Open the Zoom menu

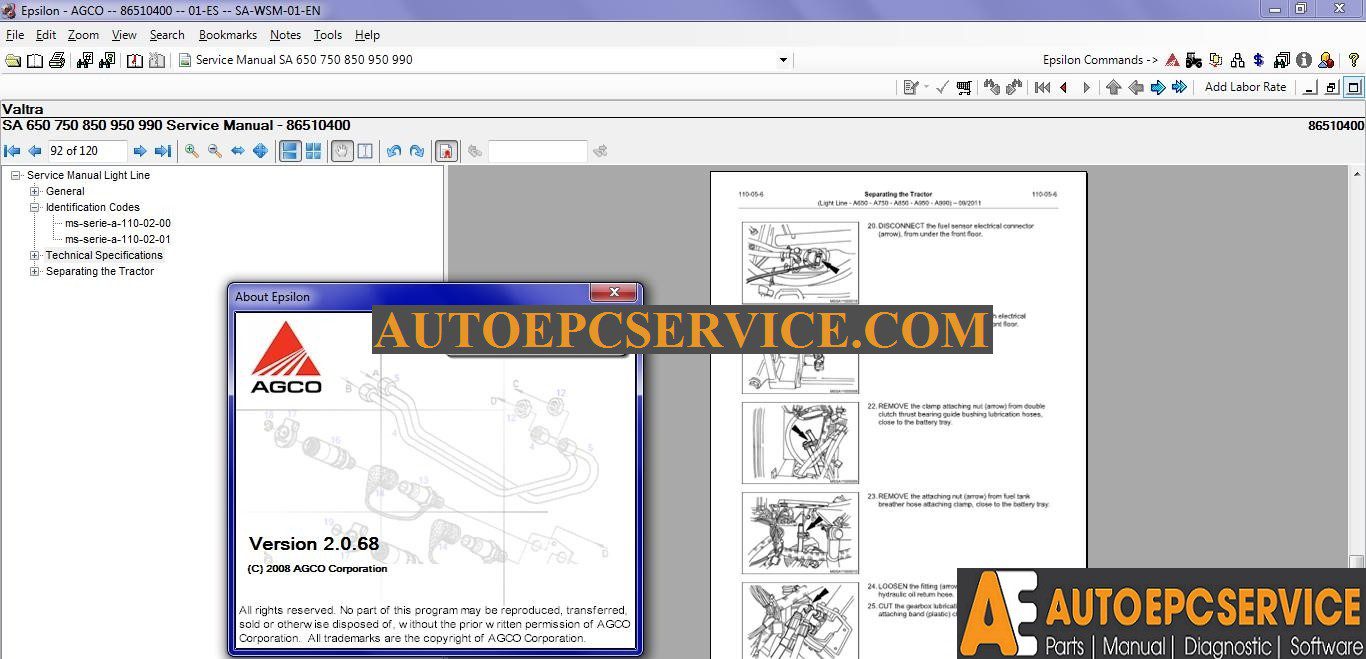tap(83, 35)
